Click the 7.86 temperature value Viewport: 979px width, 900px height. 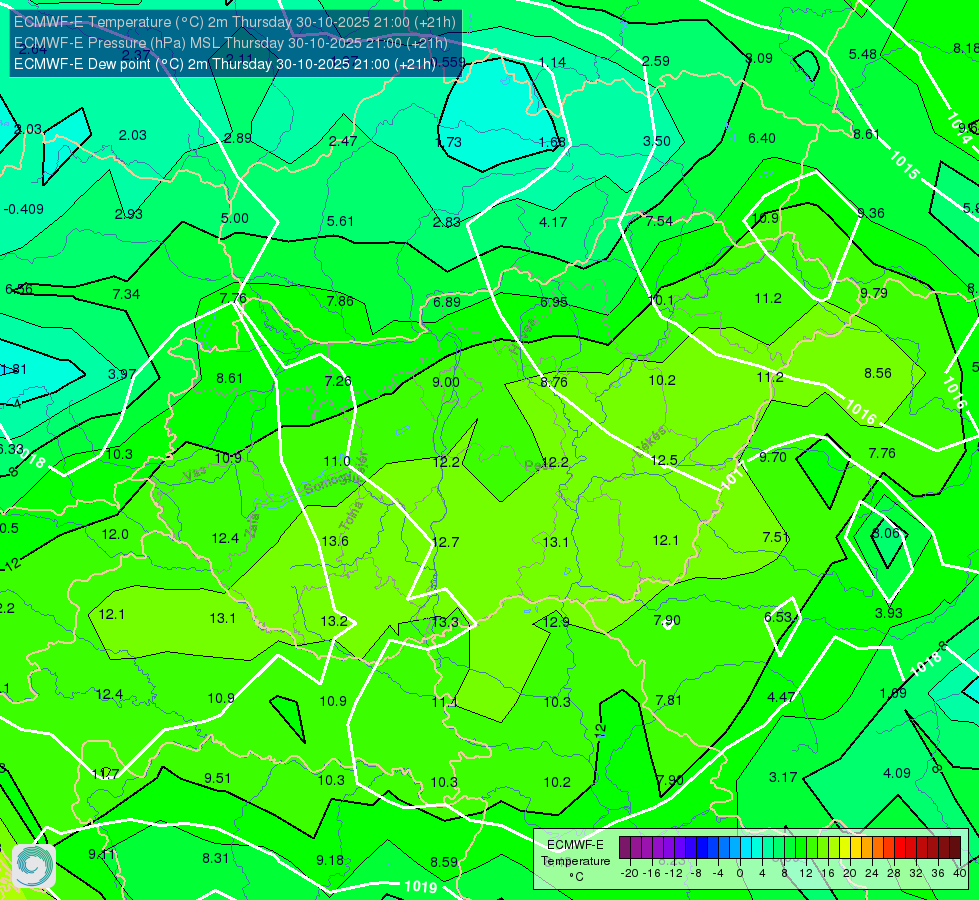coord(340,302)
